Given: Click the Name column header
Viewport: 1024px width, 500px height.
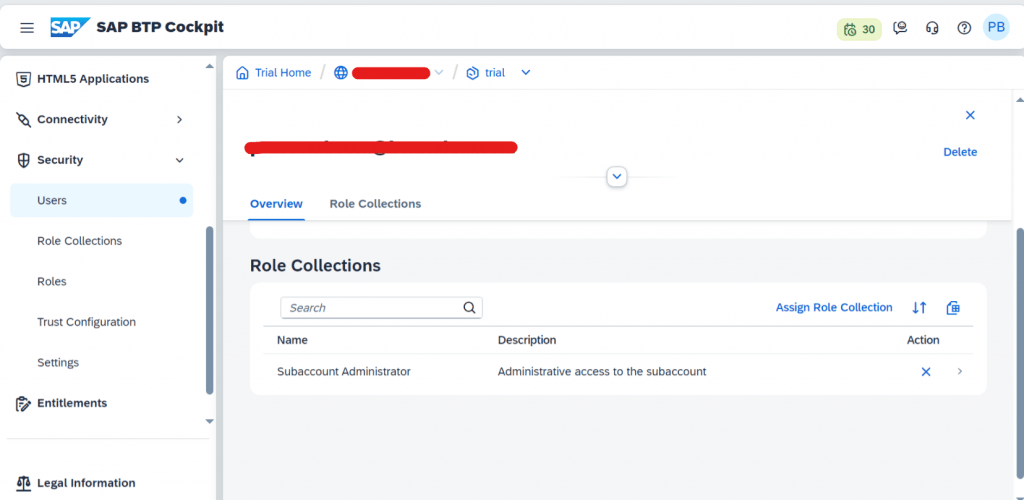Looking at the screenshot, I should click(292, 340).
